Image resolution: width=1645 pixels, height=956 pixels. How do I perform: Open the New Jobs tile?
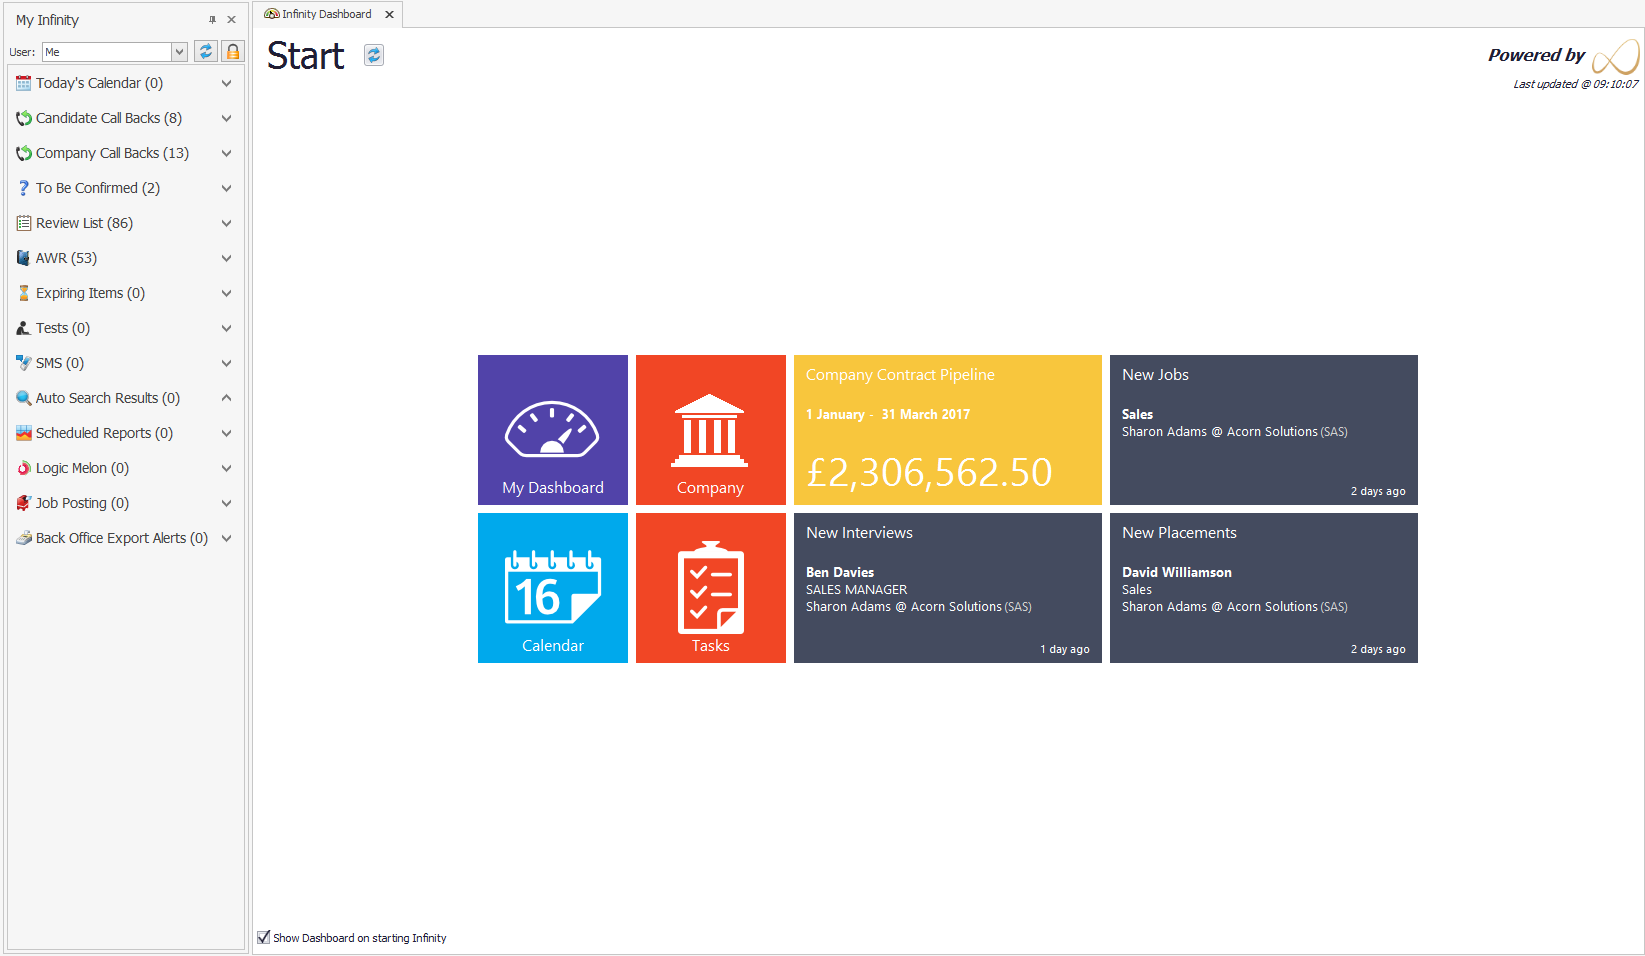pos(1264,430)
